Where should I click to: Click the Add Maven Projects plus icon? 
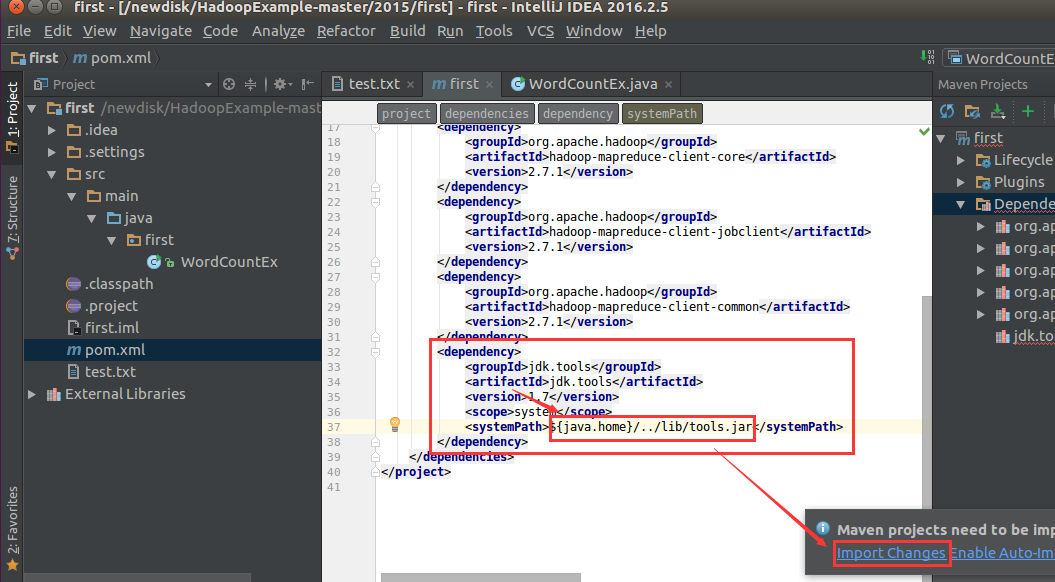1027,111
